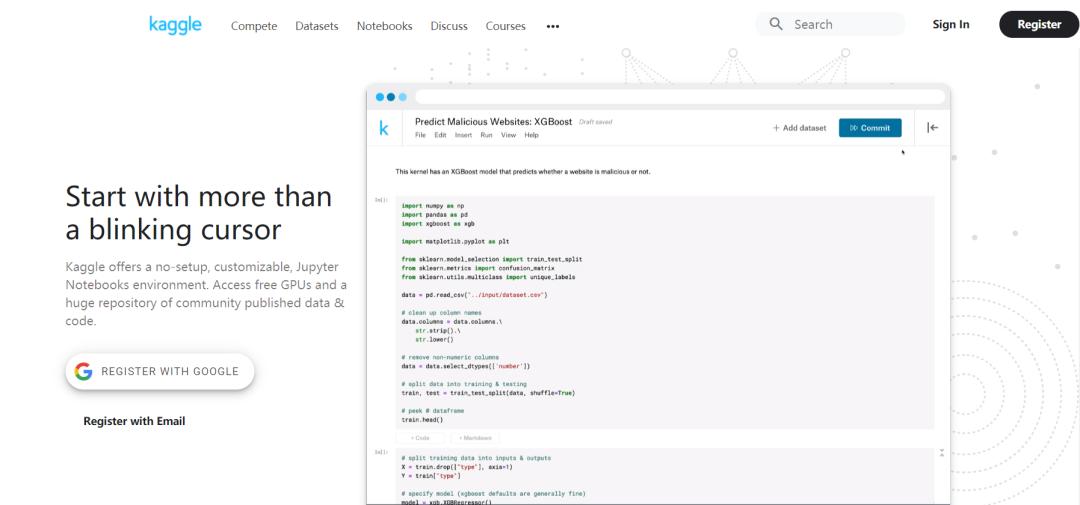Screen dimensions: 1080x505
Task: Navigate to Discuss
Action: [x=449, y=26]
